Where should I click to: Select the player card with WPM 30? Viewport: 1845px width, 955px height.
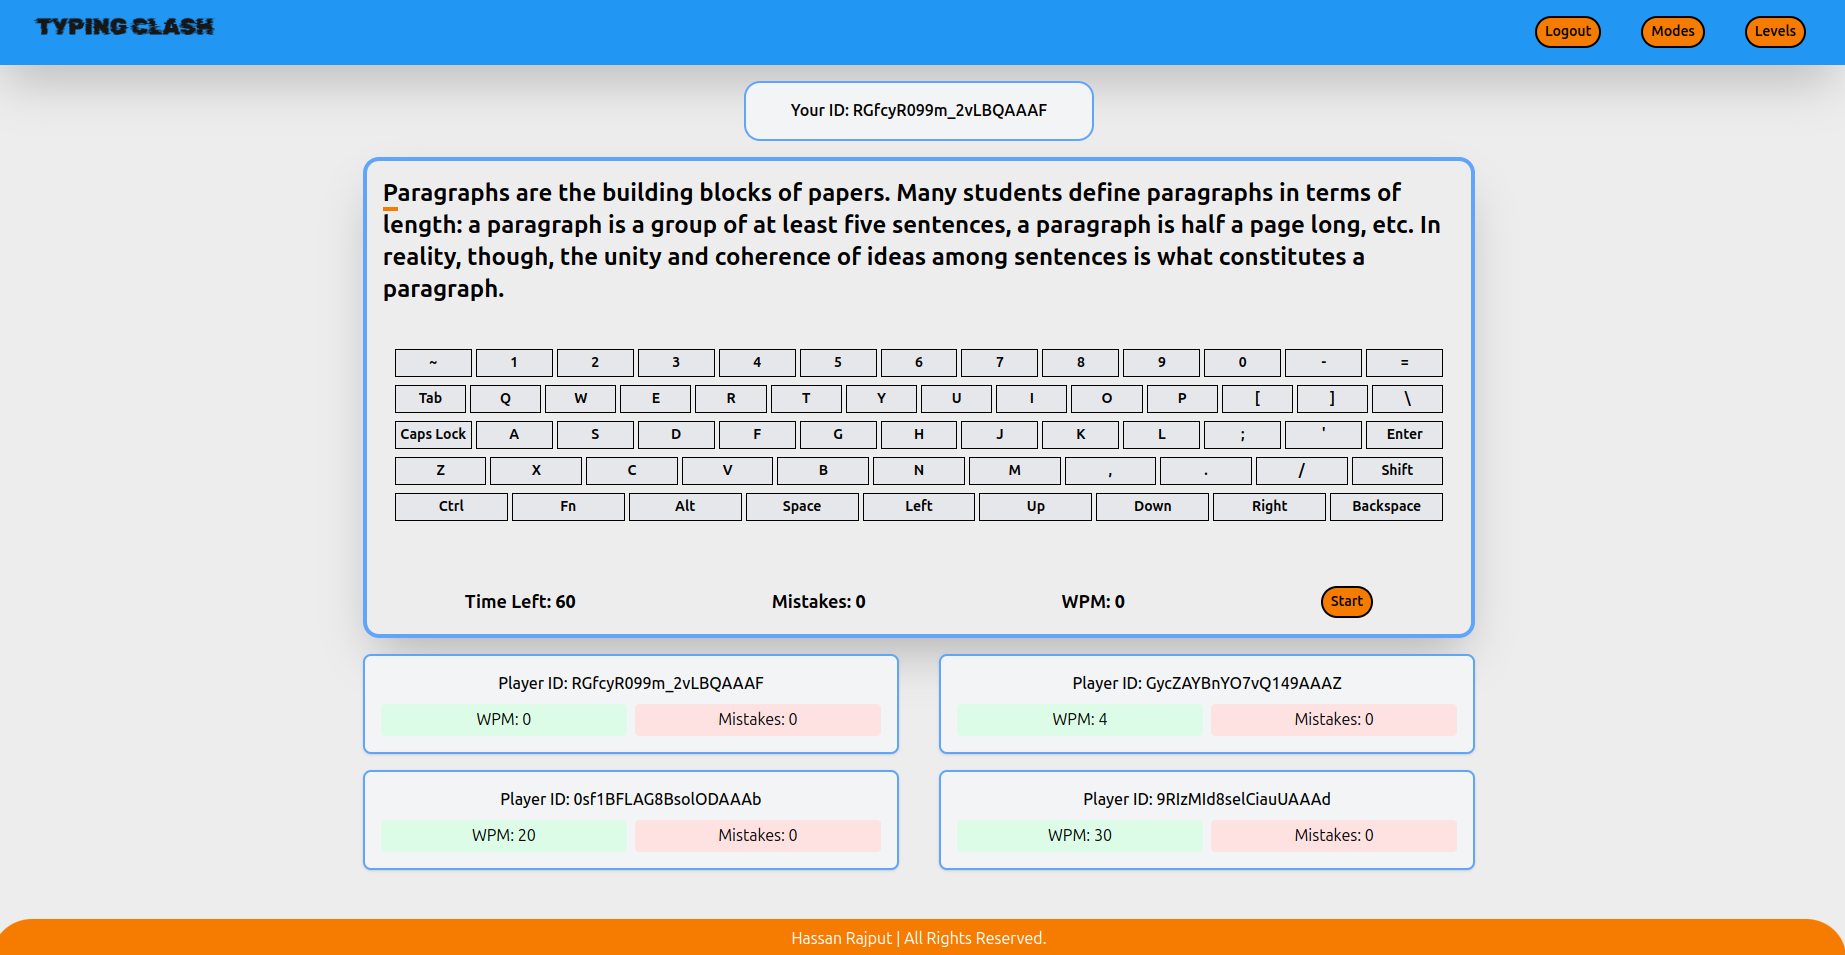(1206, 819)
